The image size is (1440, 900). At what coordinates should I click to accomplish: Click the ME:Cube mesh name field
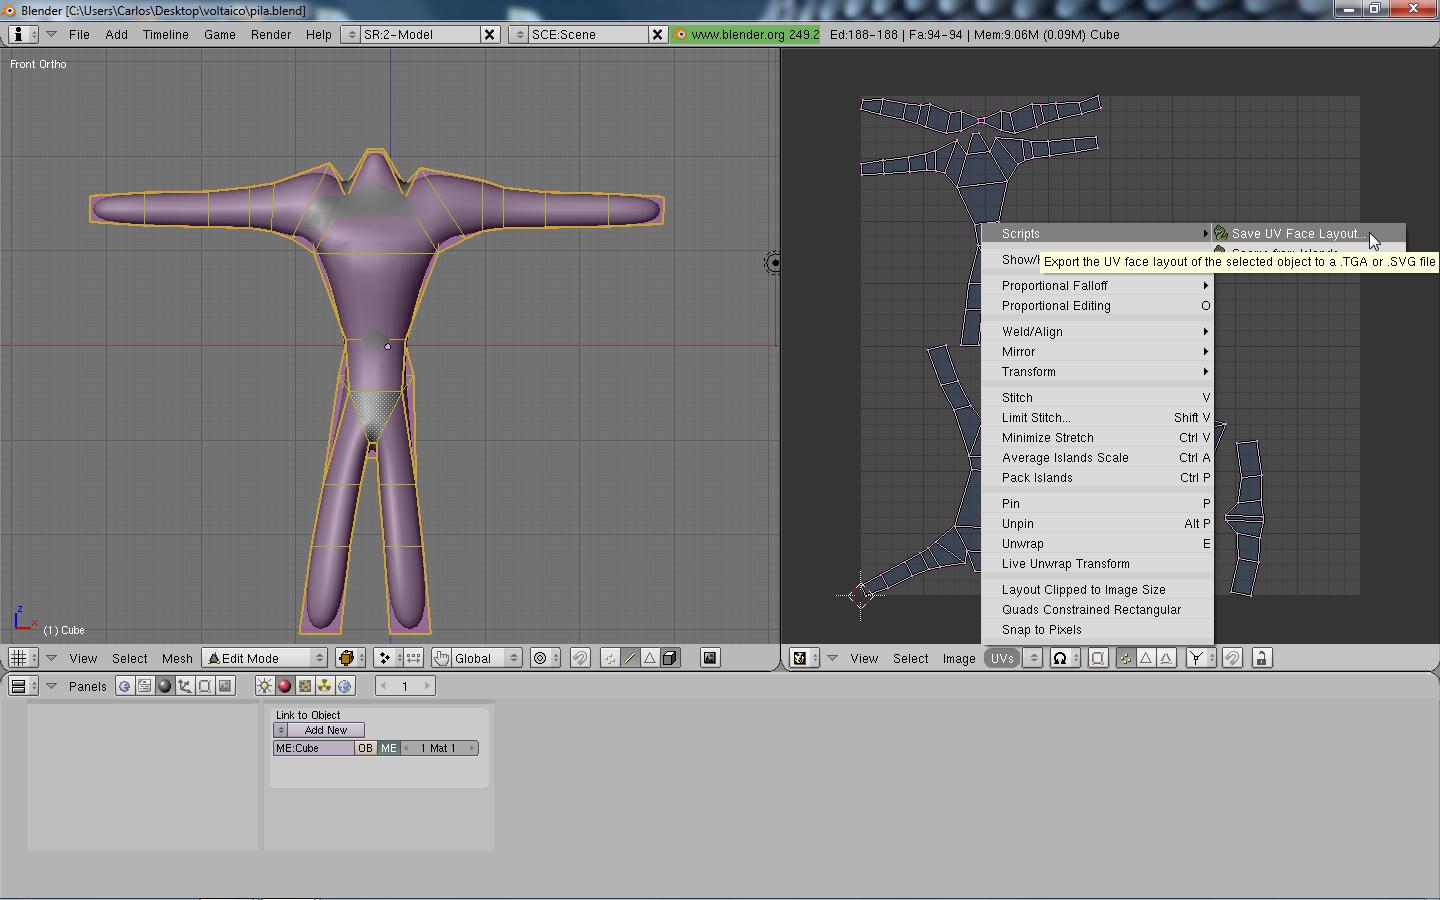pyautogui.click(x=313, y=748)
